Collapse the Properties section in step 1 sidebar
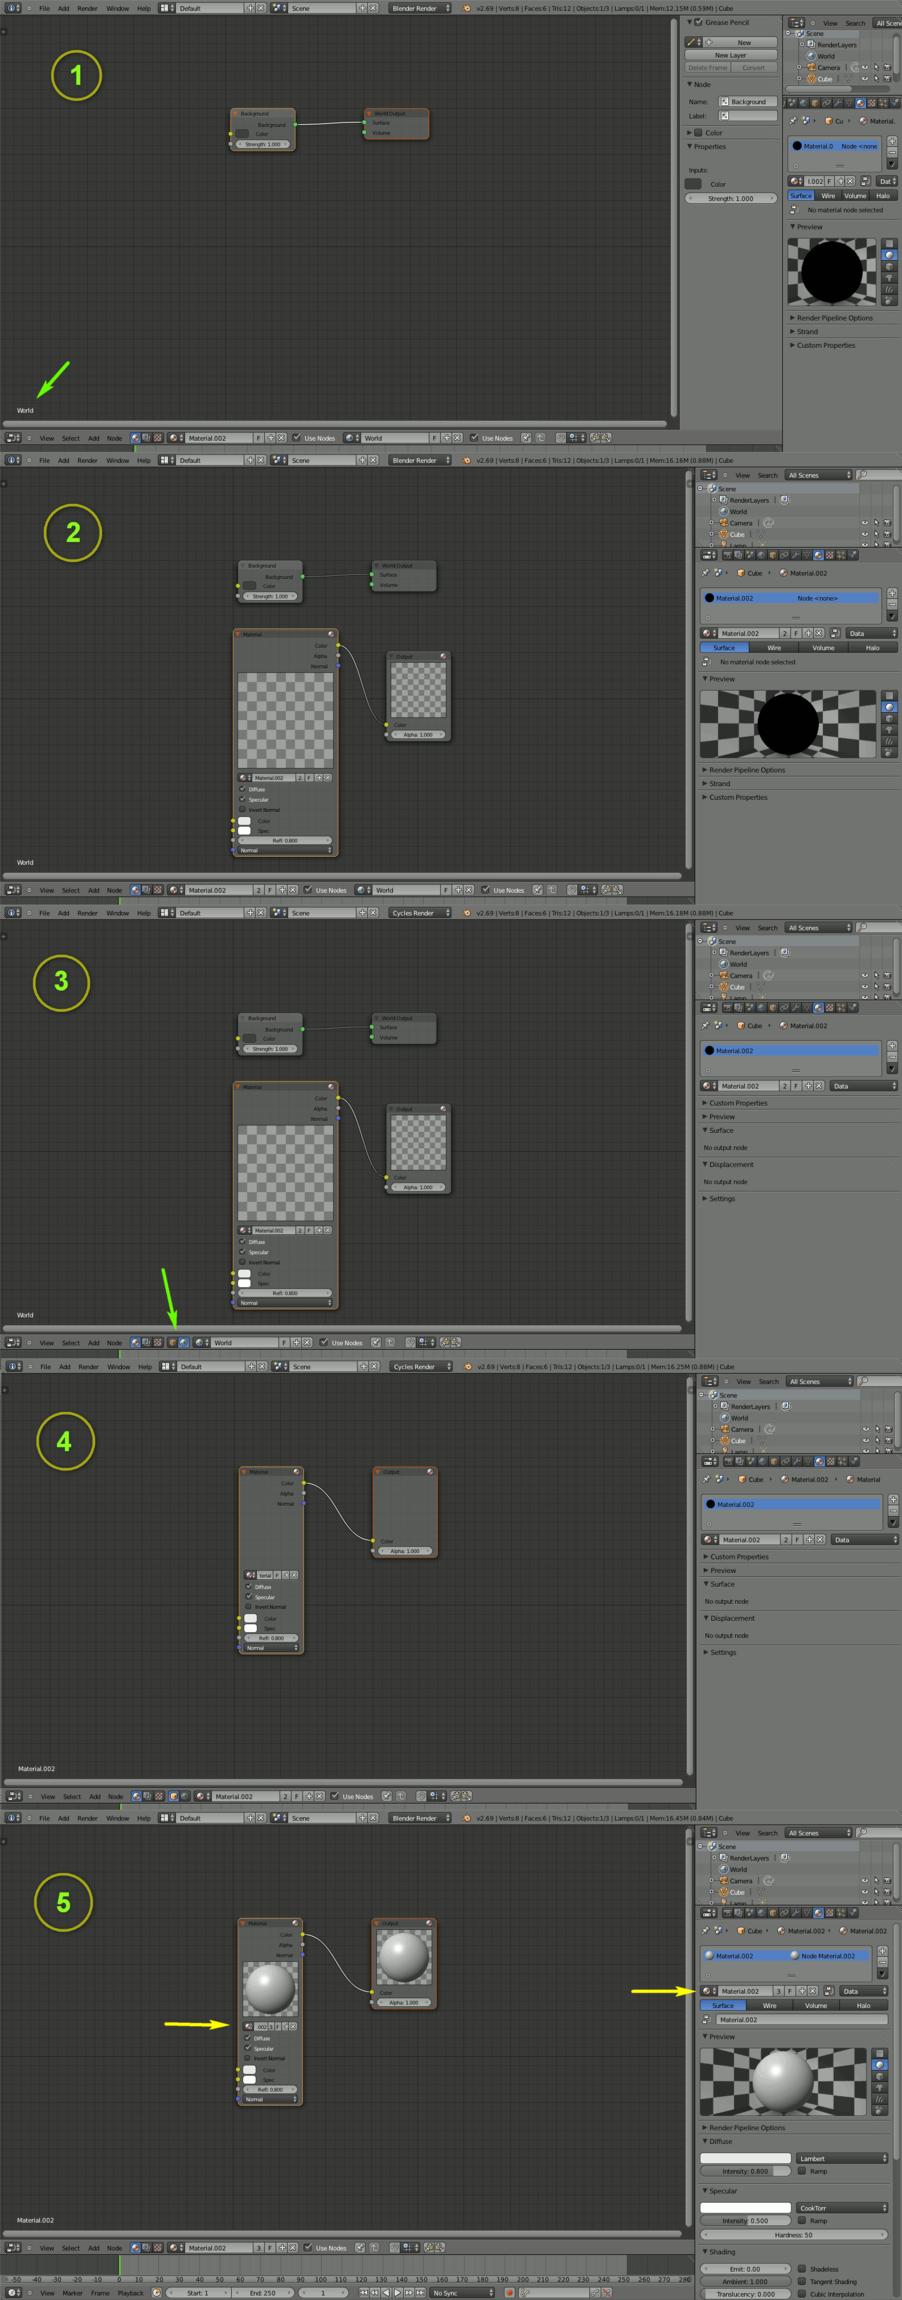Screen dimensions: 902x2300 click(x=709, y=146)
